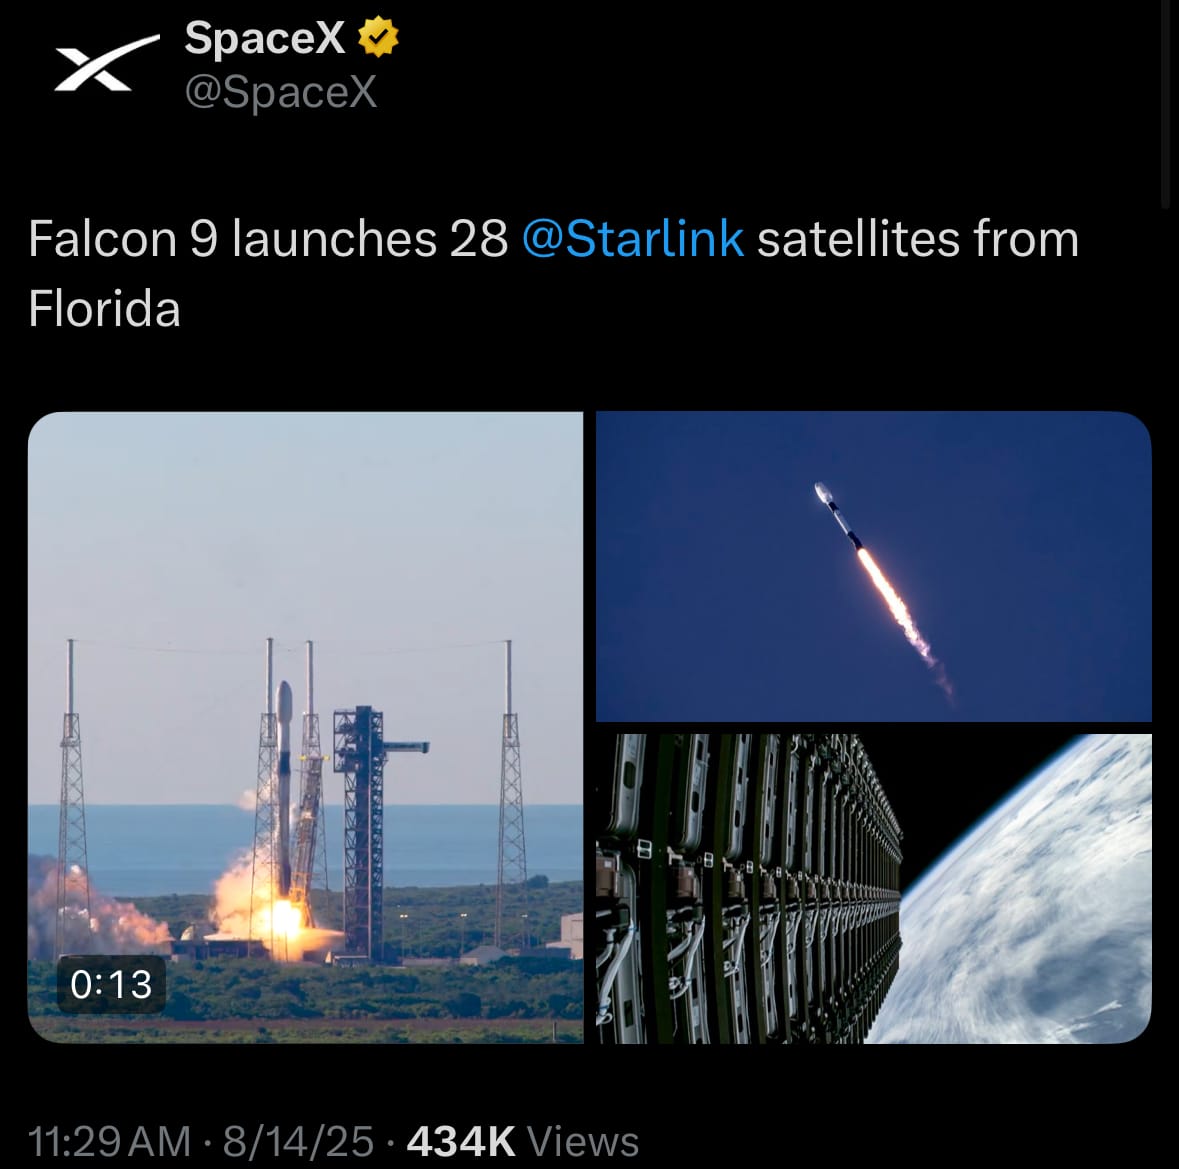Play the launch pad liftoff video
Viewport: 1179px width, 1169px height.
pos(305,727)
